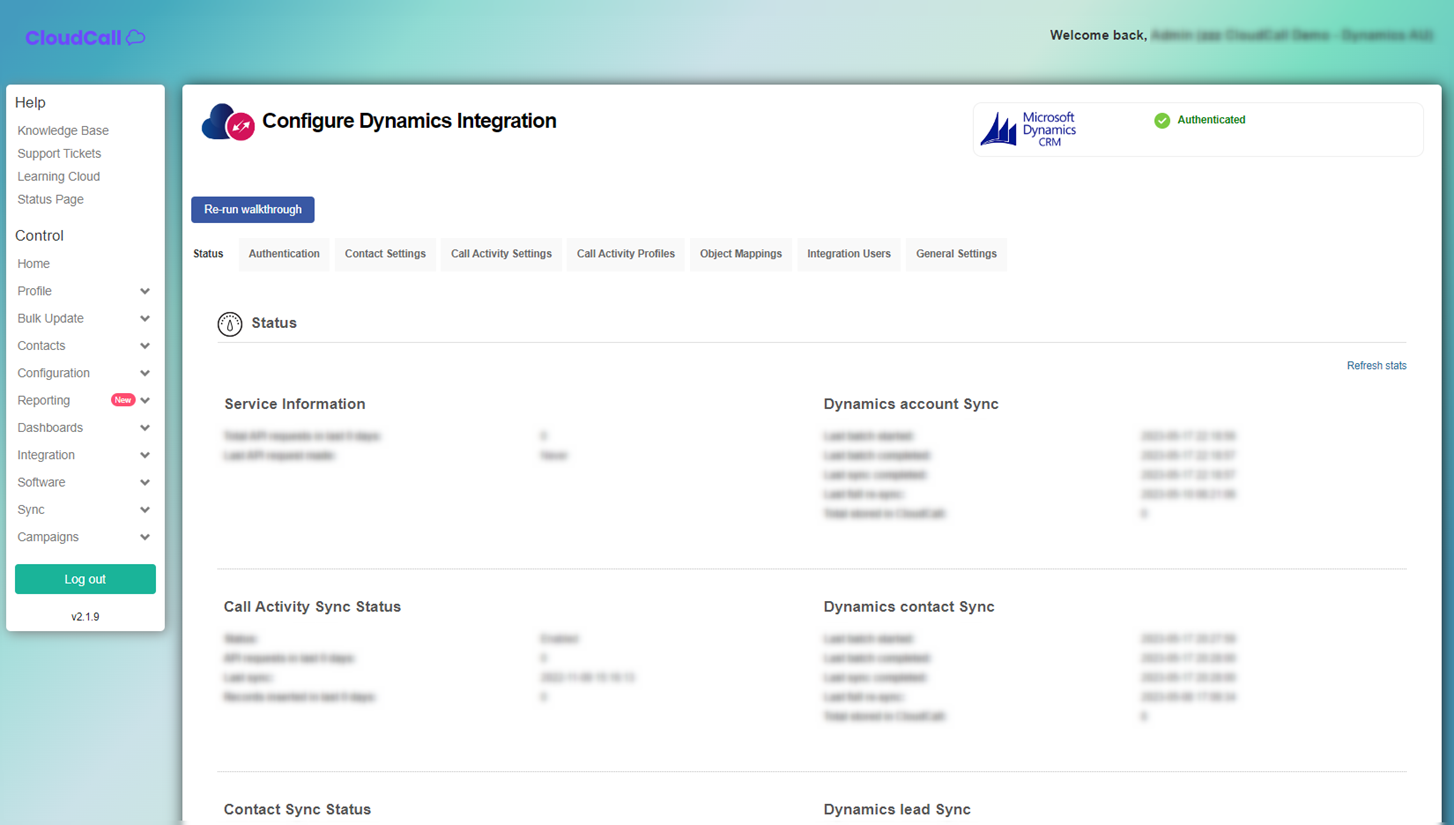Click the Contact Sync Status heading
1454x825 pixels.
click(x=297, y=810)
